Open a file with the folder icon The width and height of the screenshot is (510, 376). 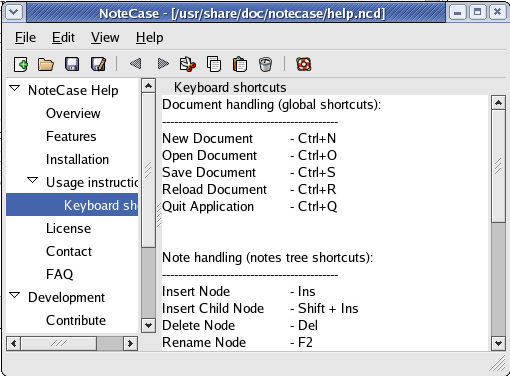coord(46,64)
